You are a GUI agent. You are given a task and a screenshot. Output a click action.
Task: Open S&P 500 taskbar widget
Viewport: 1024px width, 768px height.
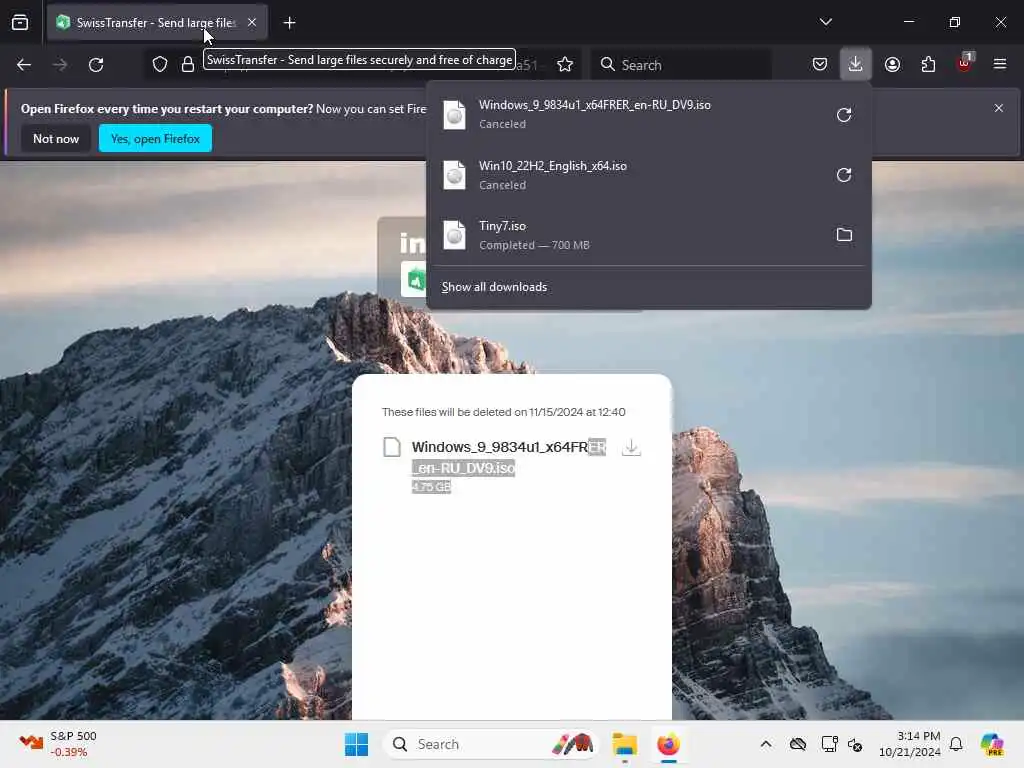[x=57, y=744]
